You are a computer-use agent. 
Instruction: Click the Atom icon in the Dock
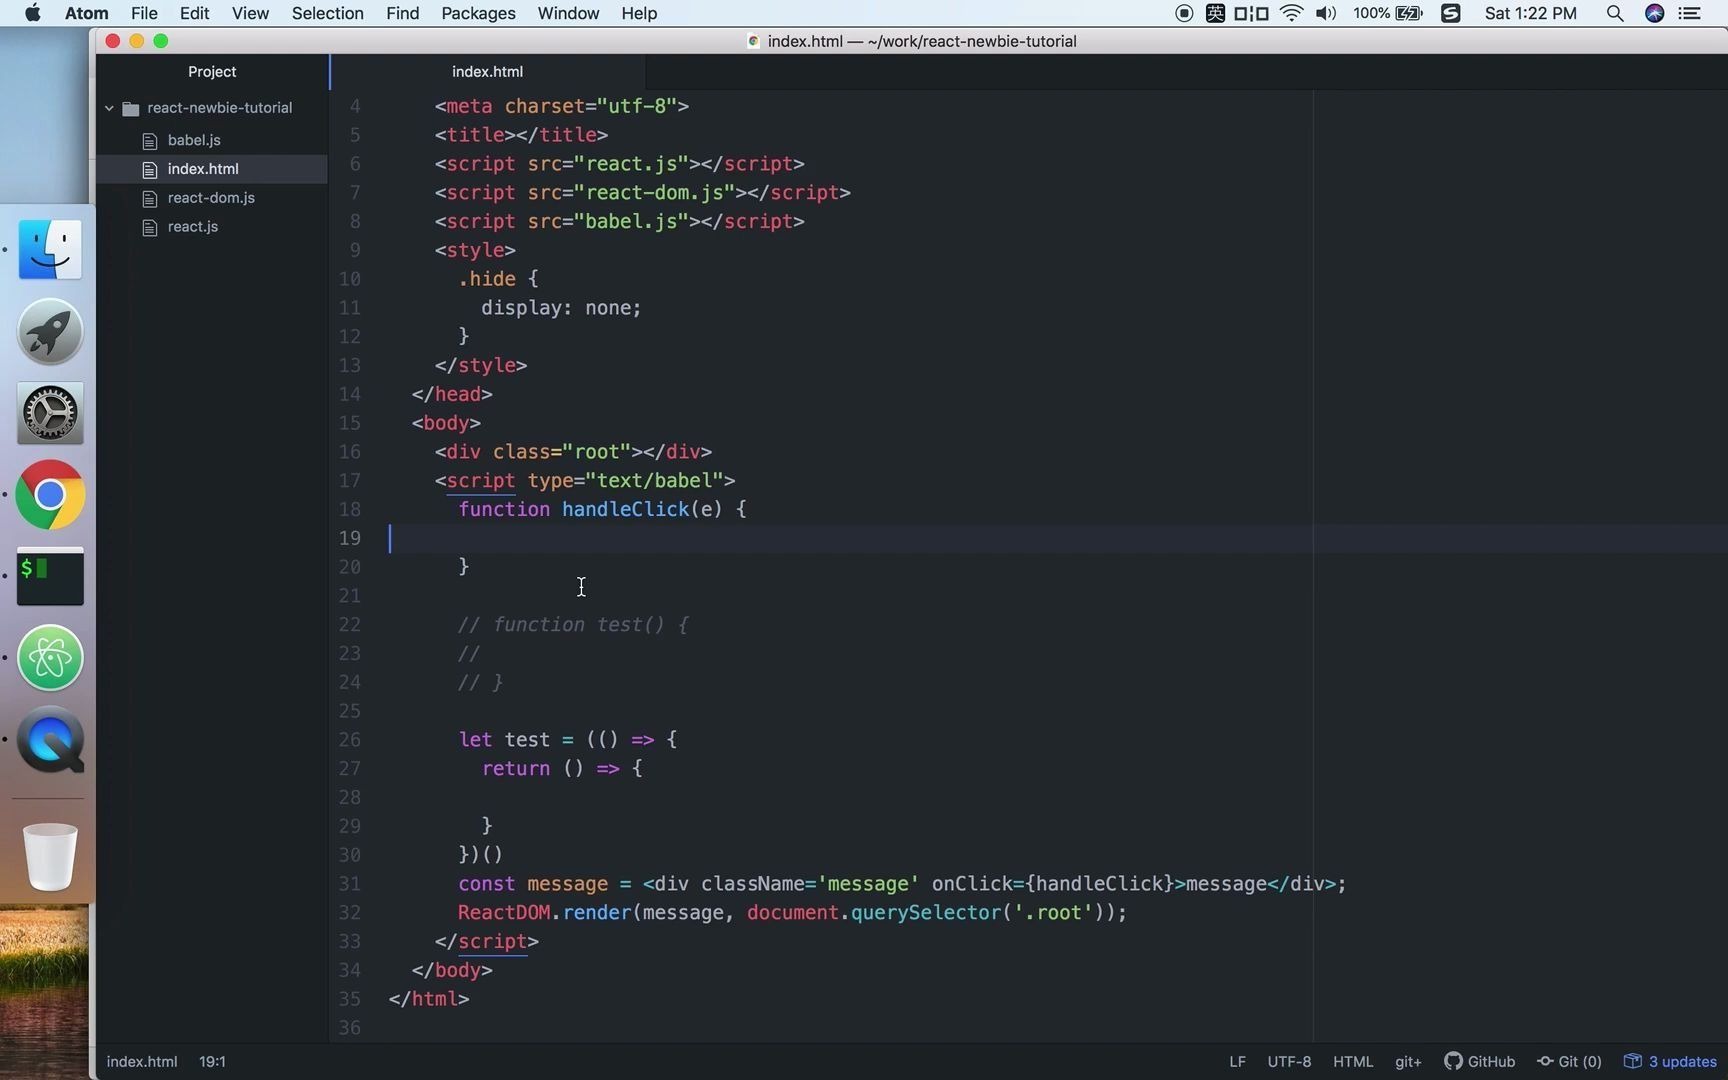(50, 658)
